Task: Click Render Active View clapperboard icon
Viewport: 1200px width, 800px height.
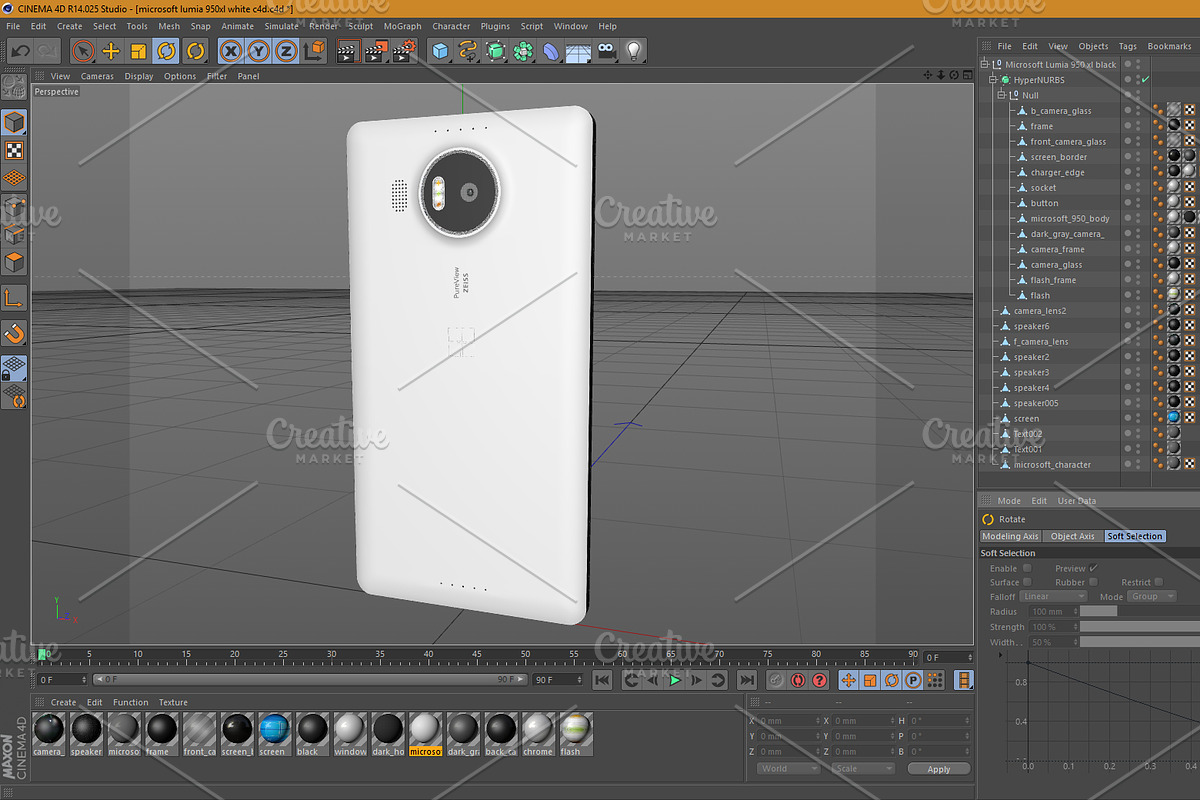Action: point(347,51)
